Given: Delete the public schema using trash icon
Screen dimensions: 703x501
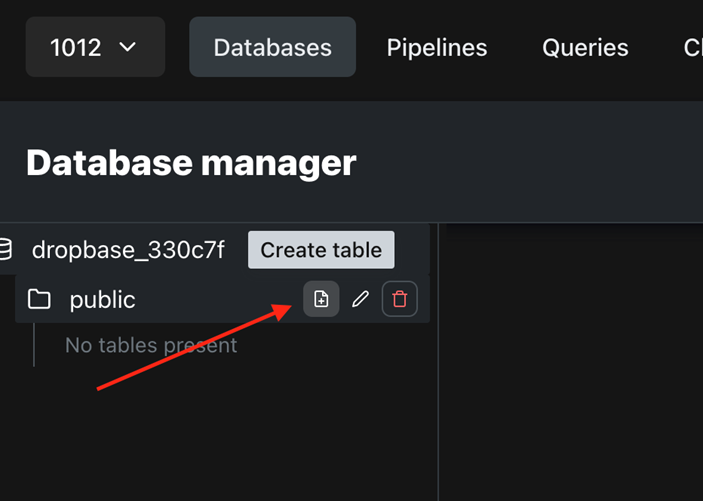Looking at the screenshot, I should pyautogui.click(x=400, y=299).
